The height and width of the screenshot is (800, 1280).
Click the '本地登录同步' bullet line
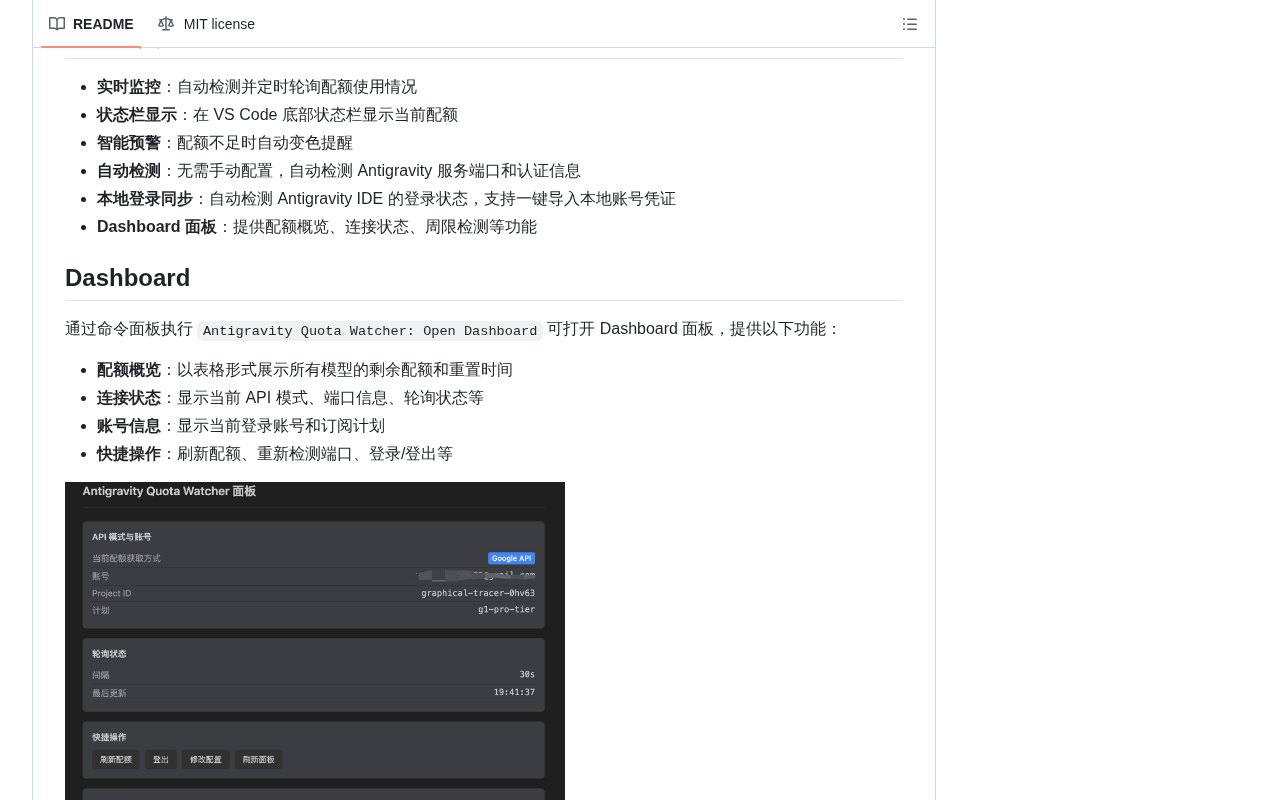386,199
